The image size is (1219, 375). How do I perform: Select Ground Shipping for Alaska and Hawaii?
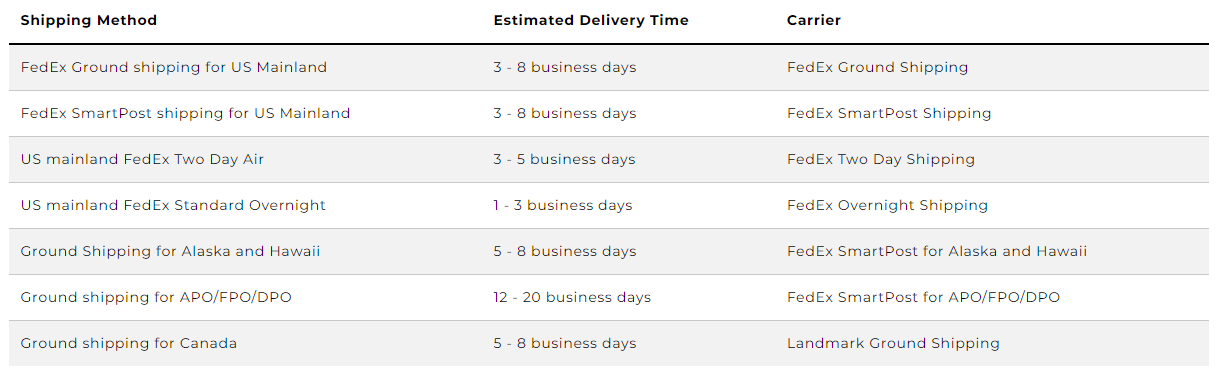[x=170, y=252]
